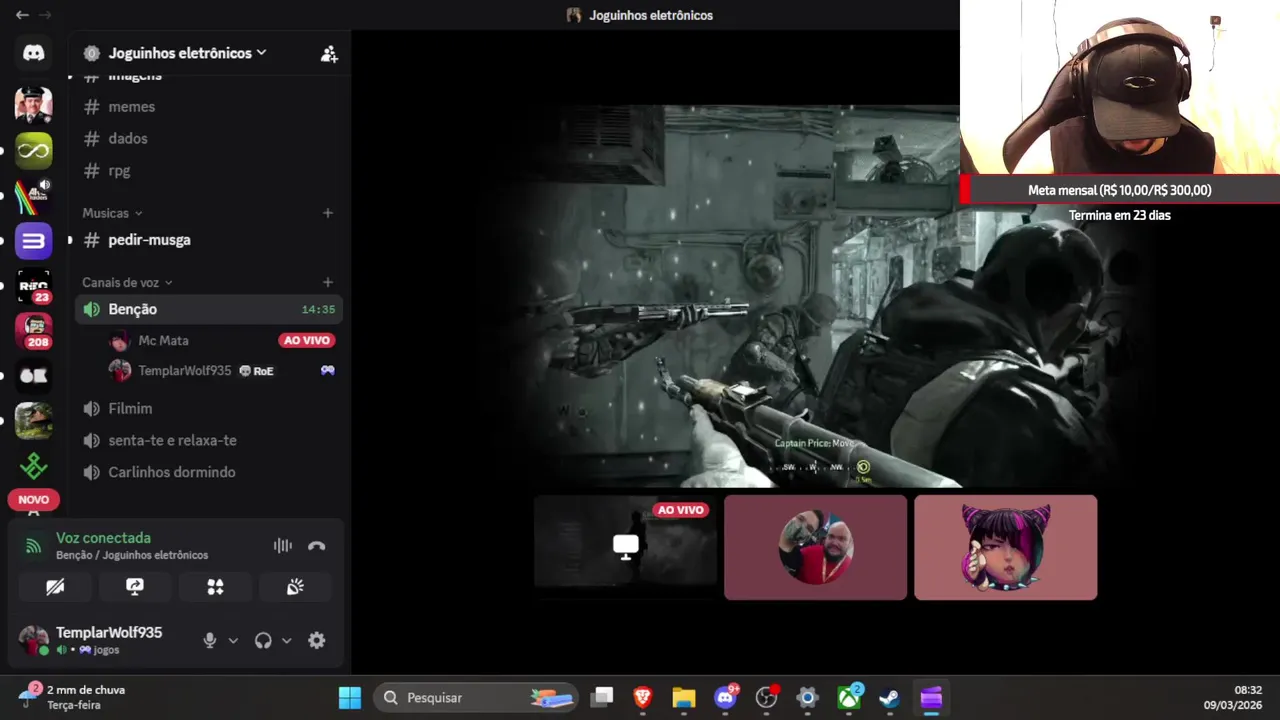Join the Filmim voice channel

(x=209, y=408)
